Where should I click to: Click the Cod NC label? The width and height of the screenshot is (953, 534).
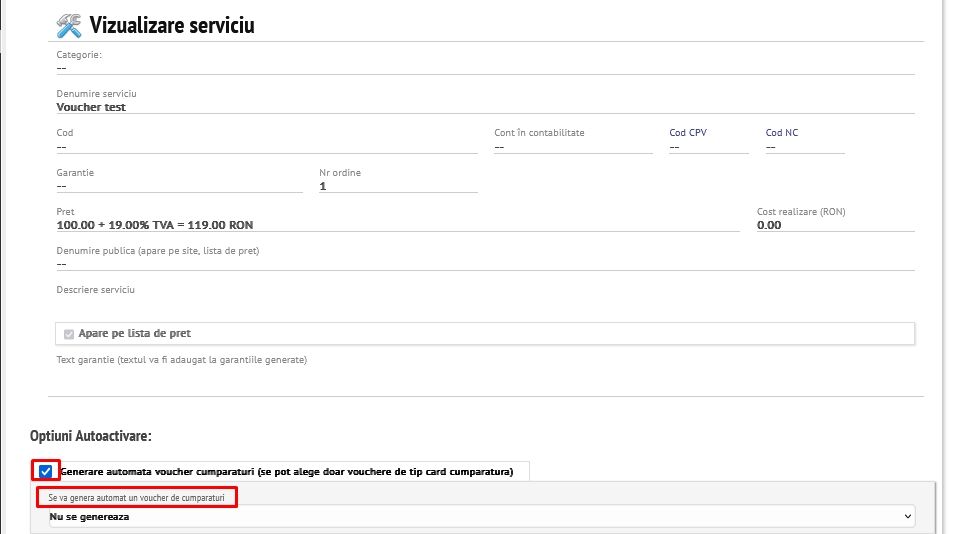[x=782, y=132]
